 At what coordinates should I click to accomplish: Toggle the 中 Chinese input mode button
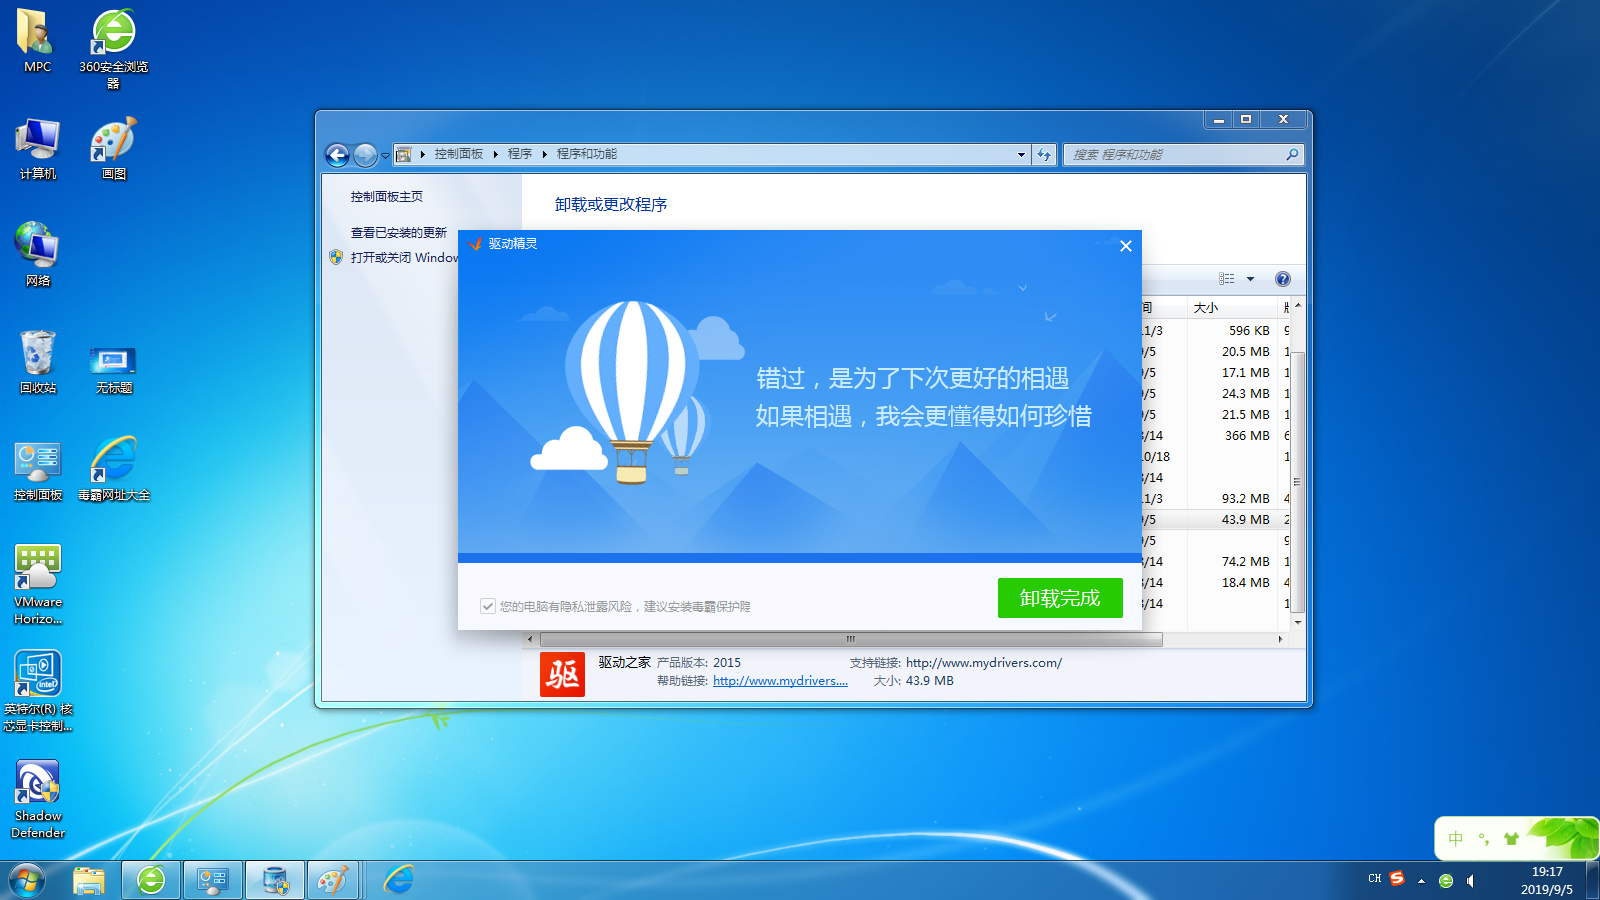pos(1456,839)
